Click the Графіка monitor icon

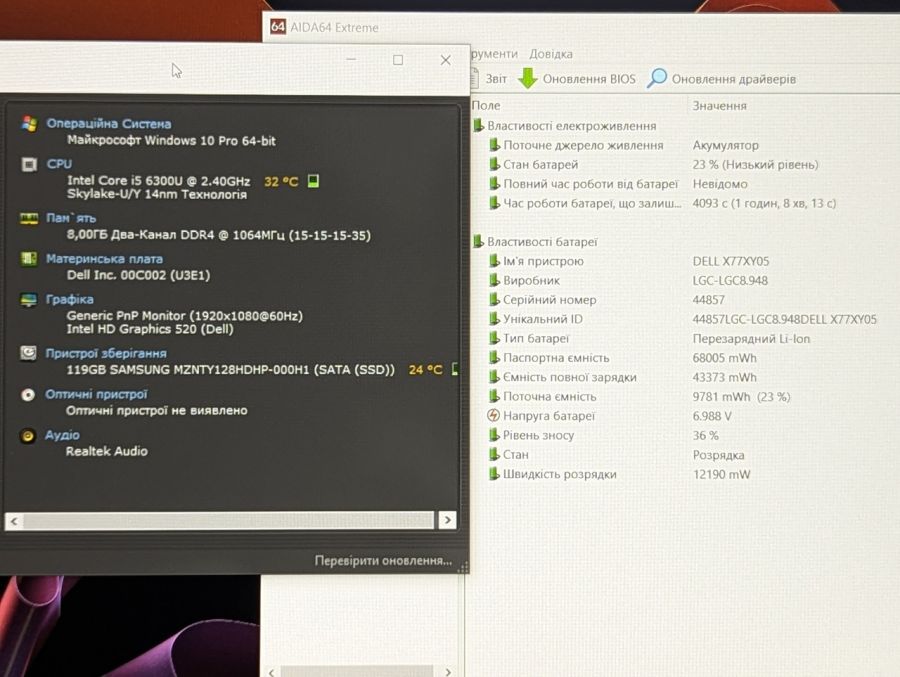[x=29, y=299]
